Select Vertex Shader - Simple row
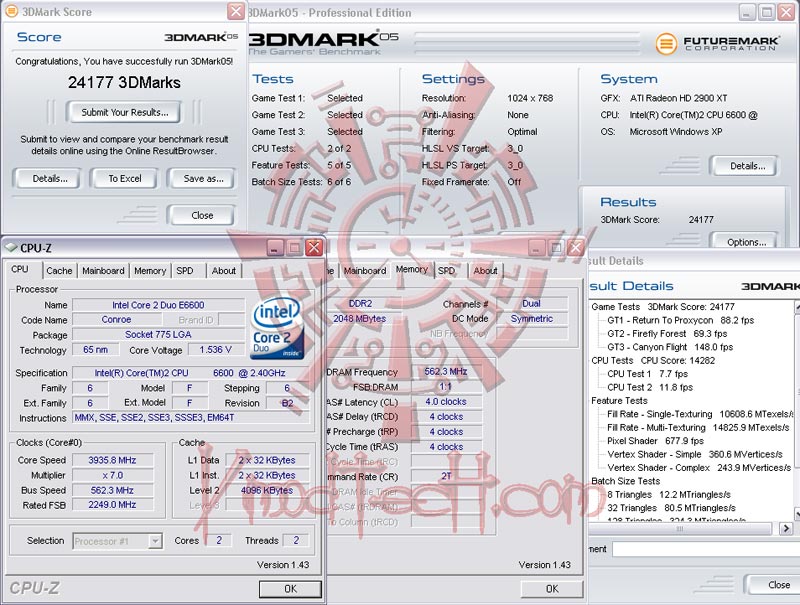800x605 pixels. (695, 454)
